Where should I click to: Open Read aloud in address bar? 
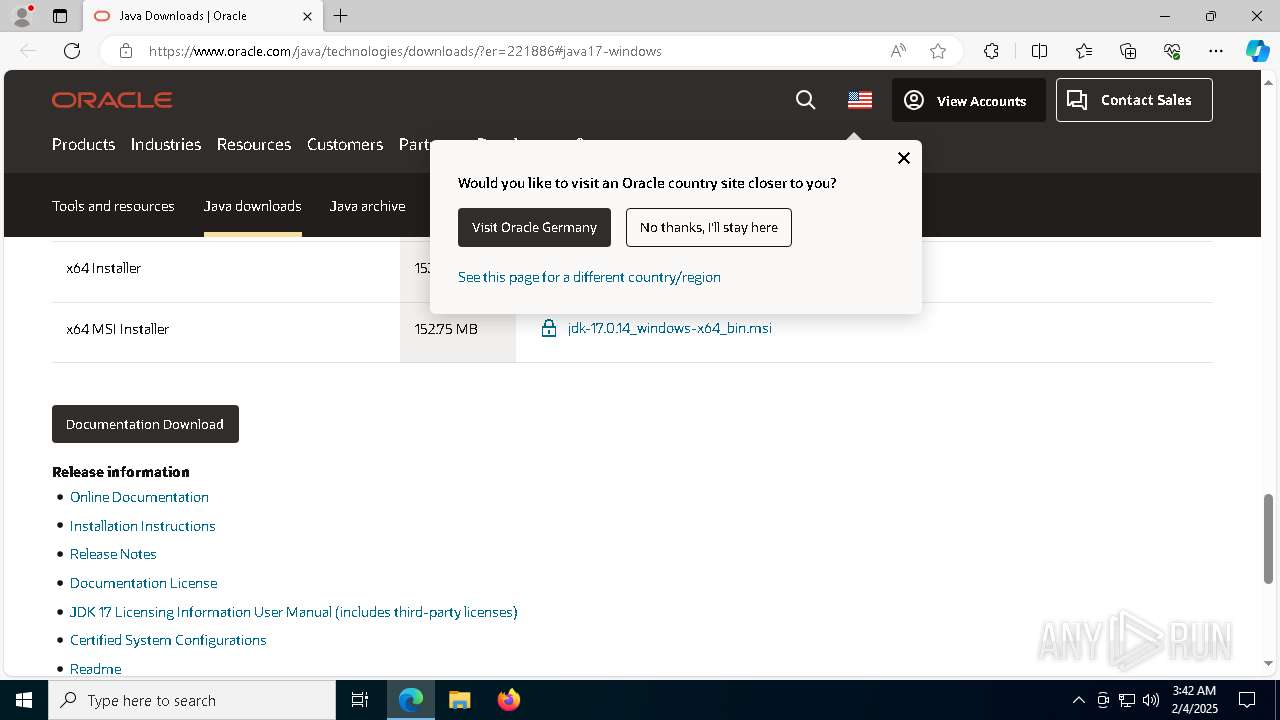click(x=898, y=51)
